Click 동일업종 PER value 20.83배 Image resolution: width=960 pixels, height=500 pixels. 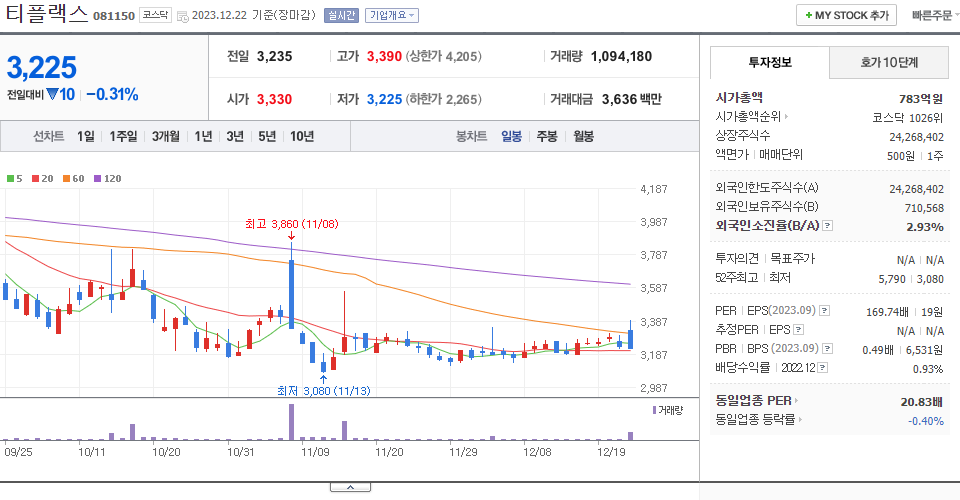click(921, 401)
